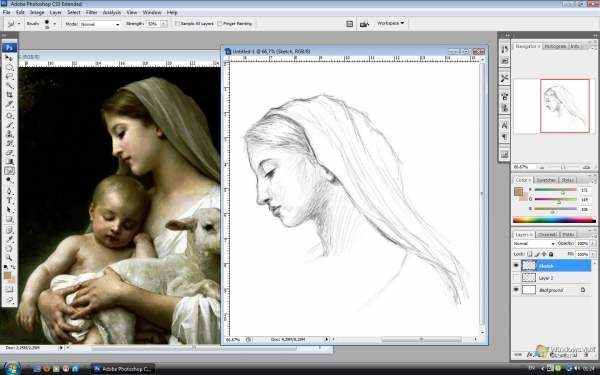Select the Eyedropper tool

pyautogui.click(x=9, y=240)
